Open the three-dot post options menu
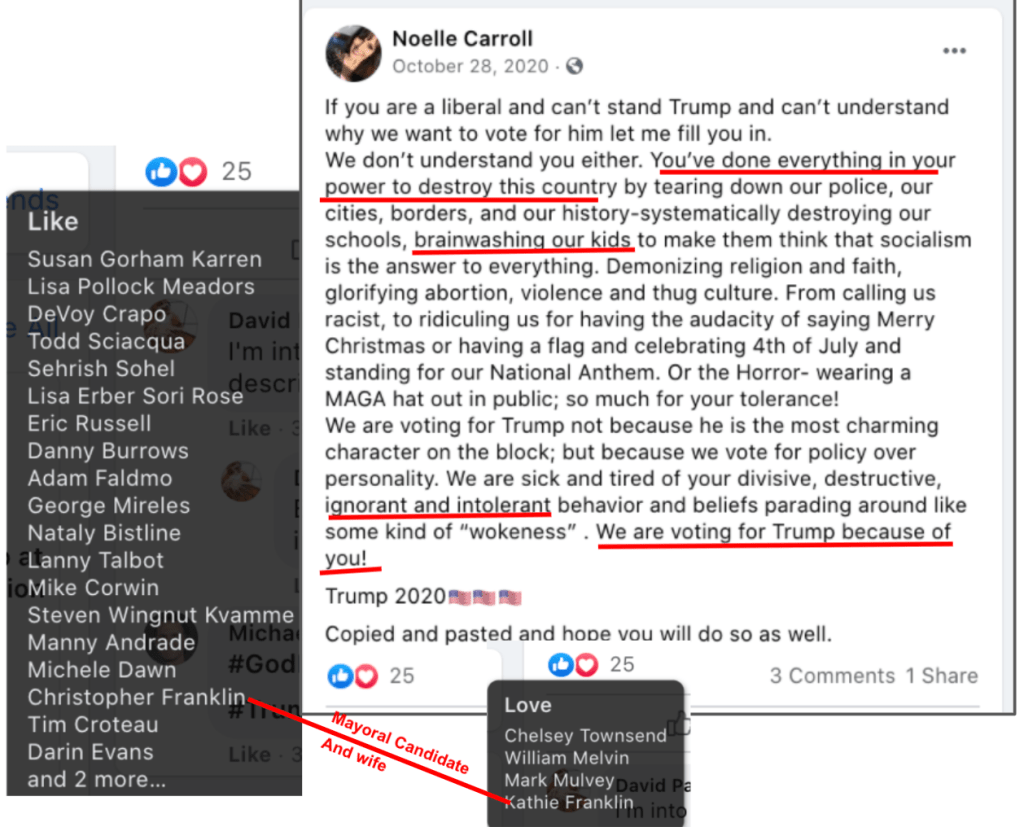The width and height of the screenshot is (1024, 827). click(954, 51)
